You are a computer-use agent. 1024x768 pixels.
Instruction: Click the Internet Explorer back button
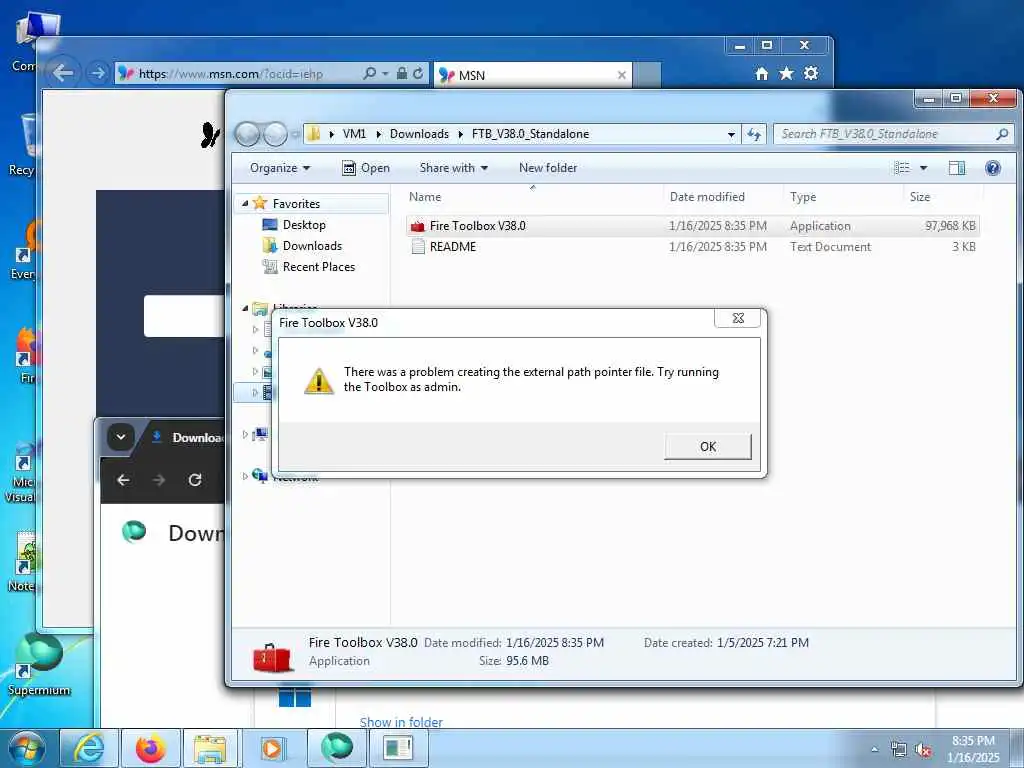tap(63, 72)
